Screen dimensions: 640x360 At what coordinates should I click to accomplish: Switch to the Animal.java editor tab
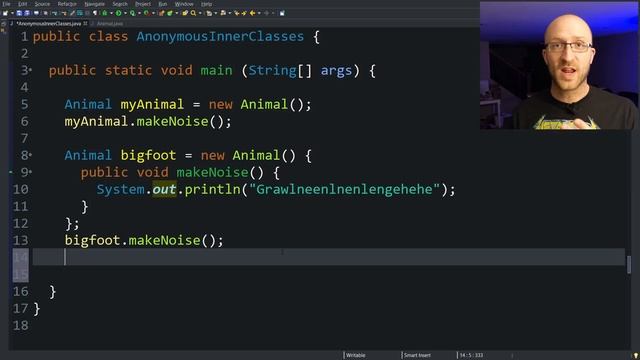coord(107,24)
